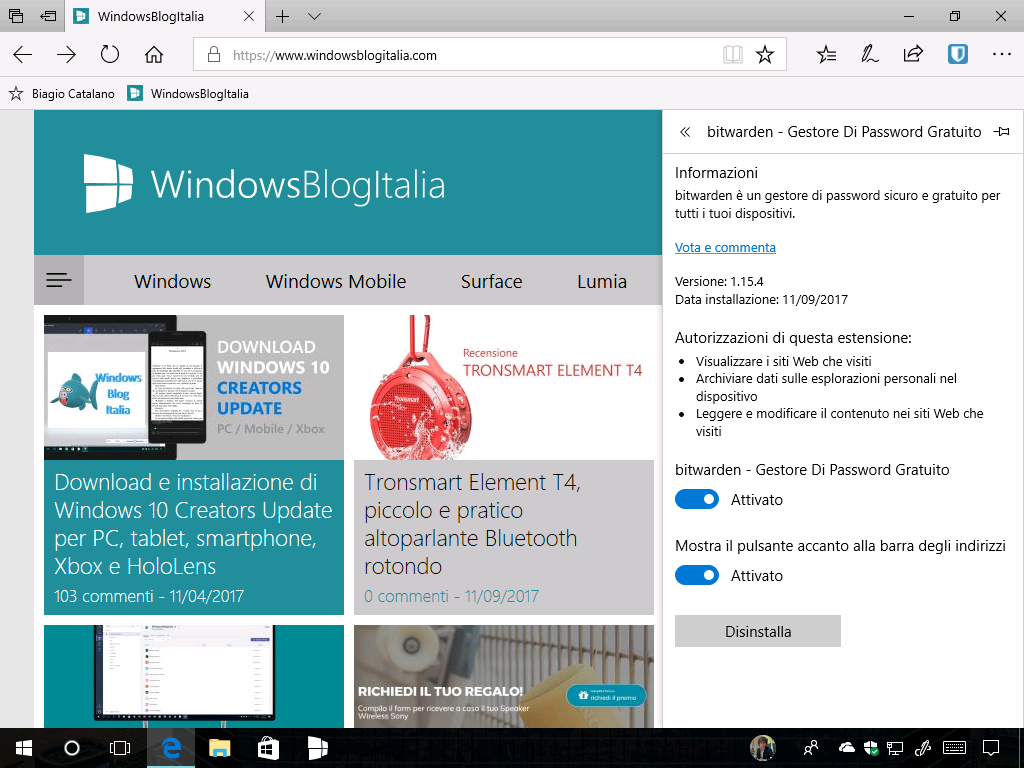Open Windows Defender shield tray icon
The height and width of the screenshot is (768, 1024).
point(871,748)
